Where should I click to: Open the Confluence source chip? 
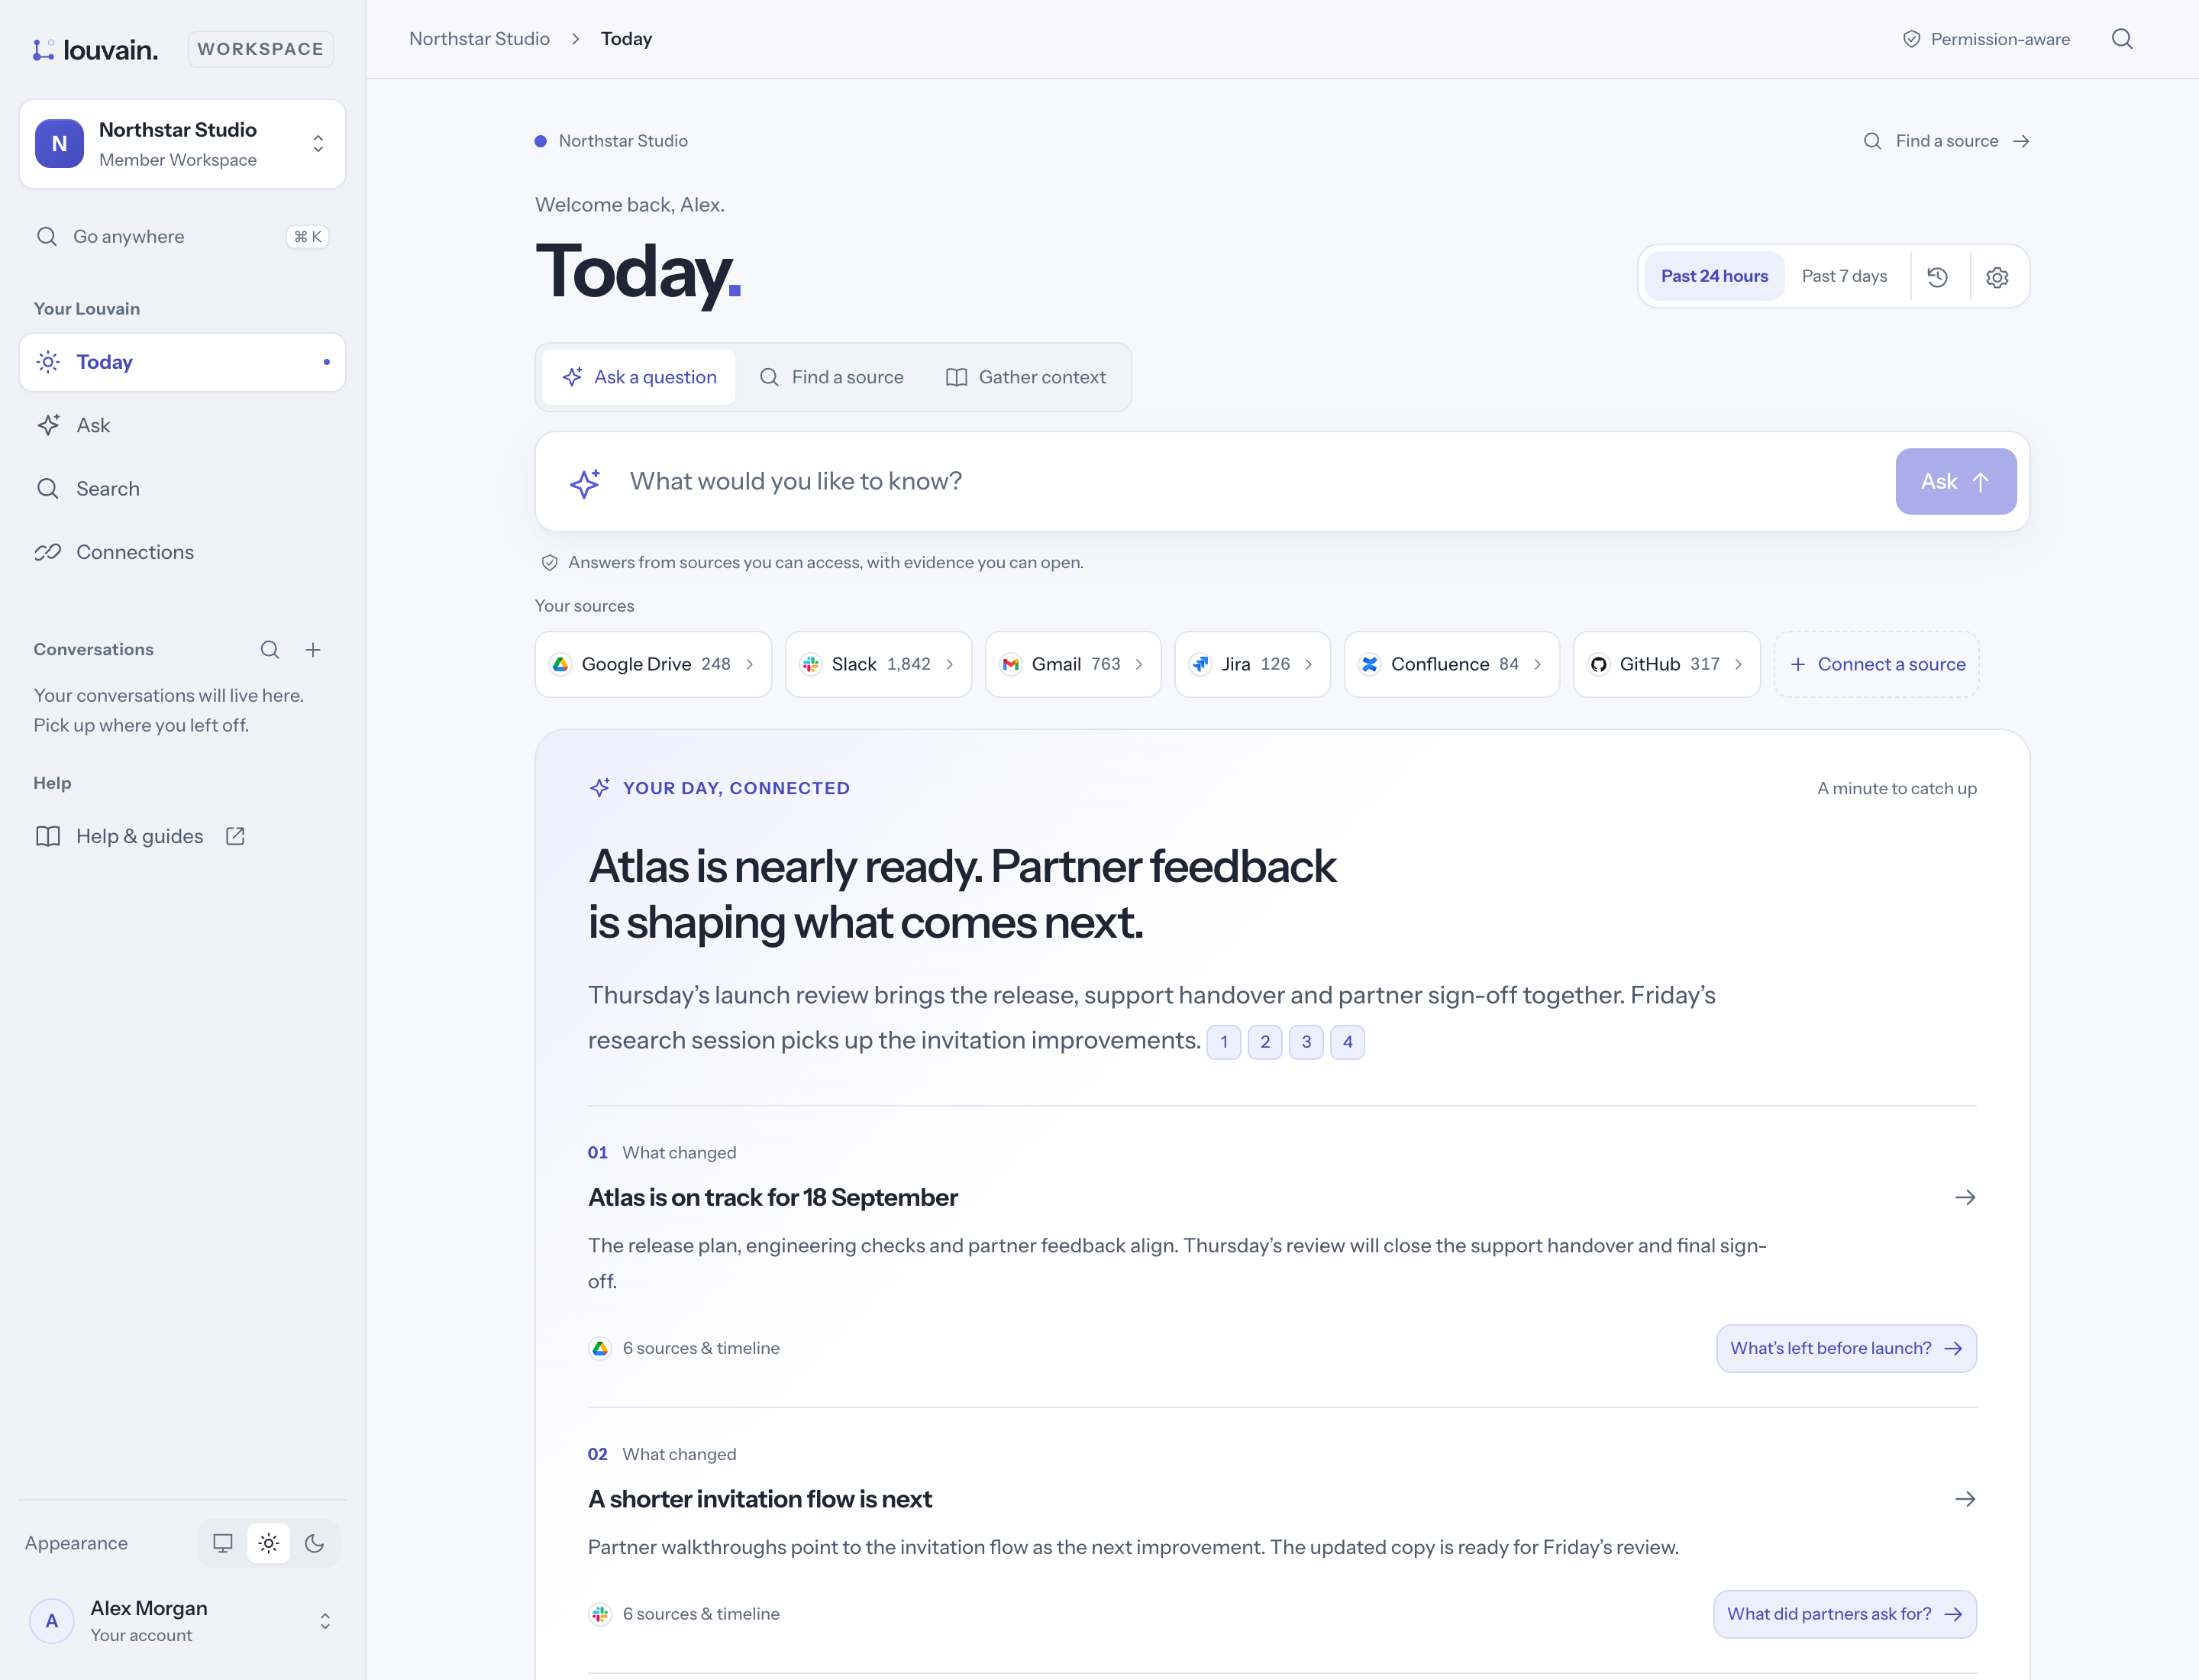(1451, 664)
